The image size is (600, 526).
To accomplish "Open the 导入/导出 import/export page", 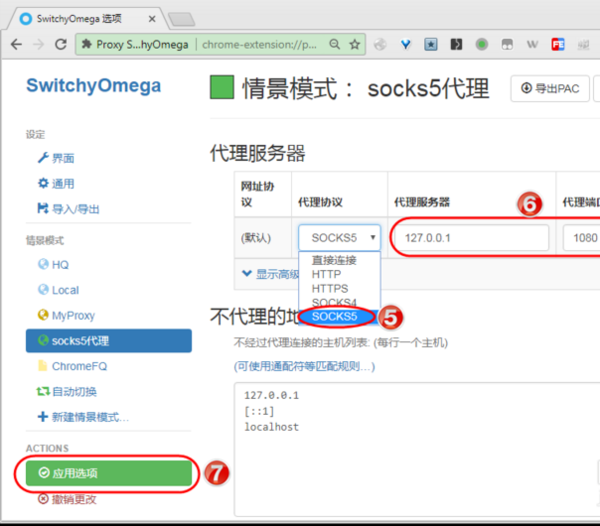I will point(68,209).
